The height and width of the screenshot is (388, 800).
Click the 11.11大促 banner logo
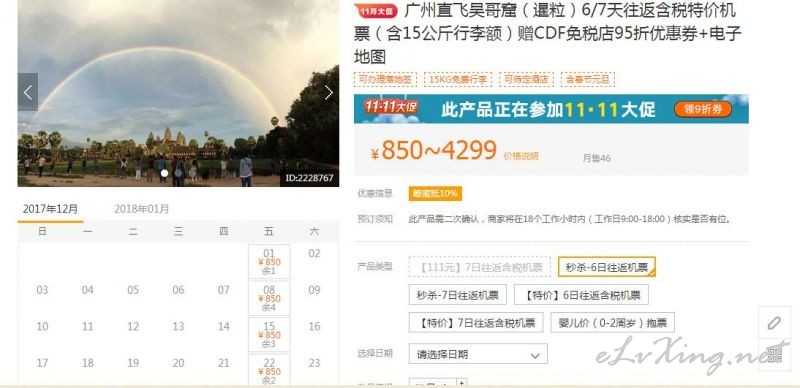[391, 107]
